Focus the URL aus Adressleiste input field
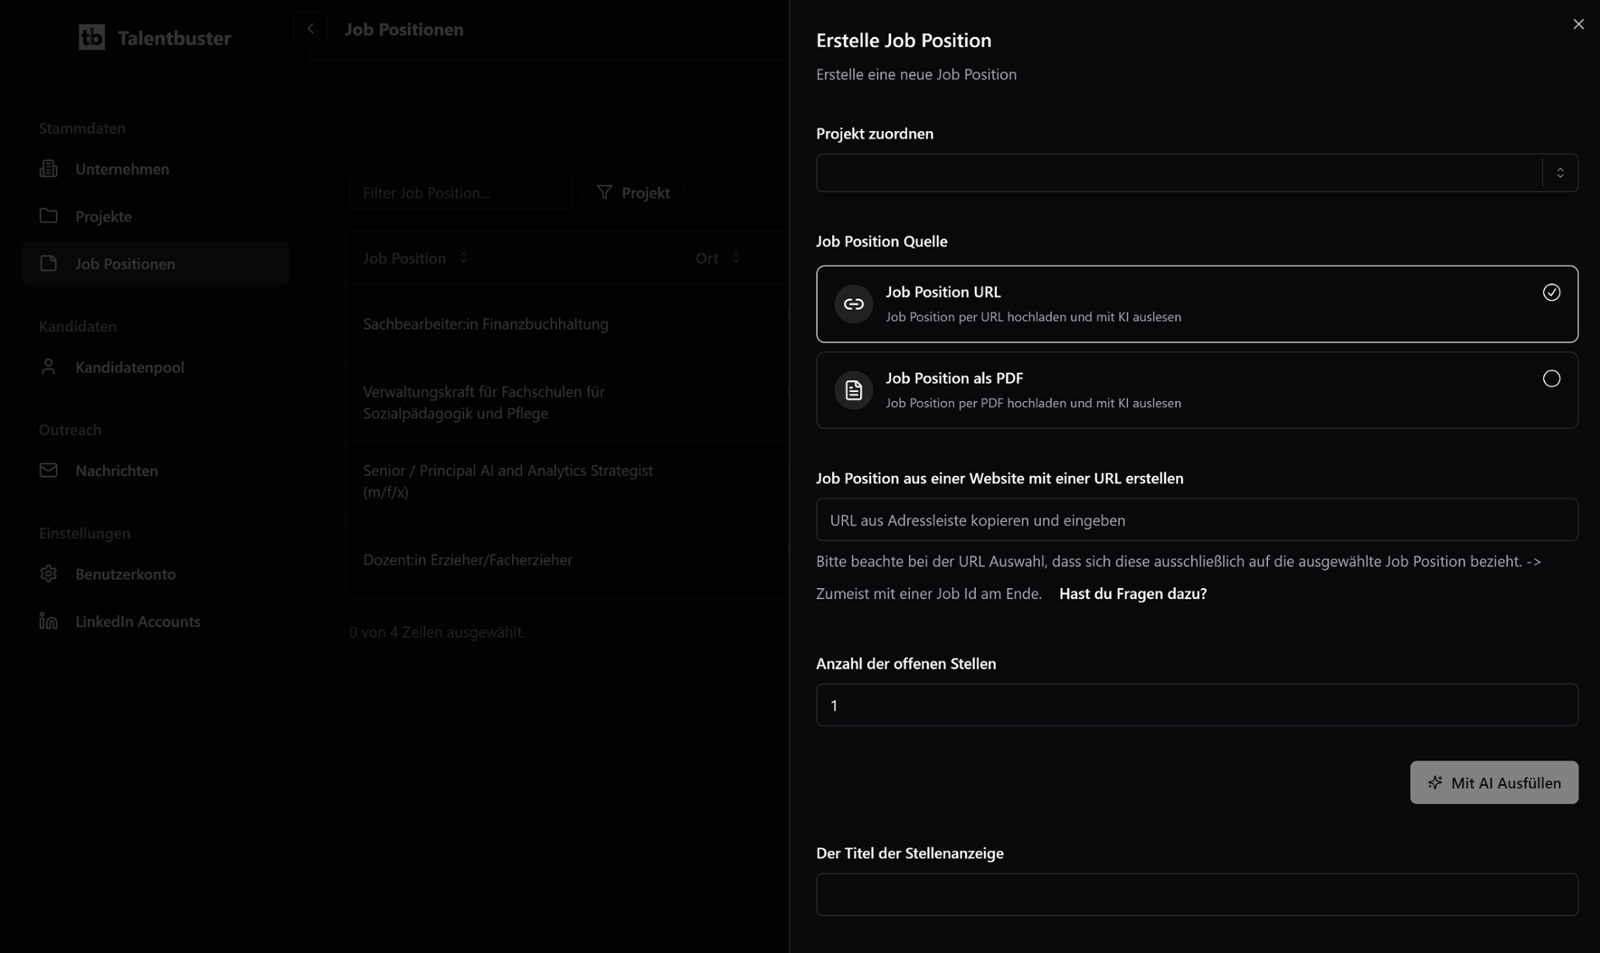This screenshot has height=953, width=1600. [x=1197, y=520]
